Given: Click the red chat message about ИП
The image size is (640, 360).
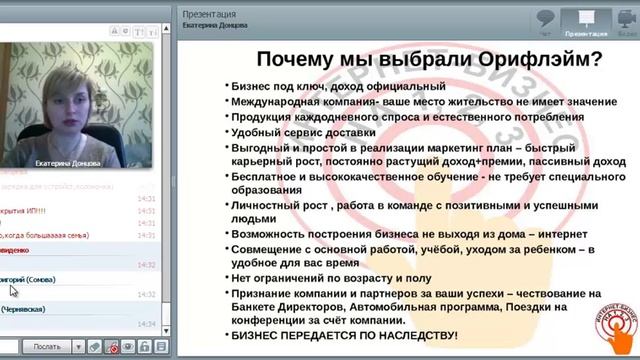Looking at the screenshot, I should [x=23, y=211].
